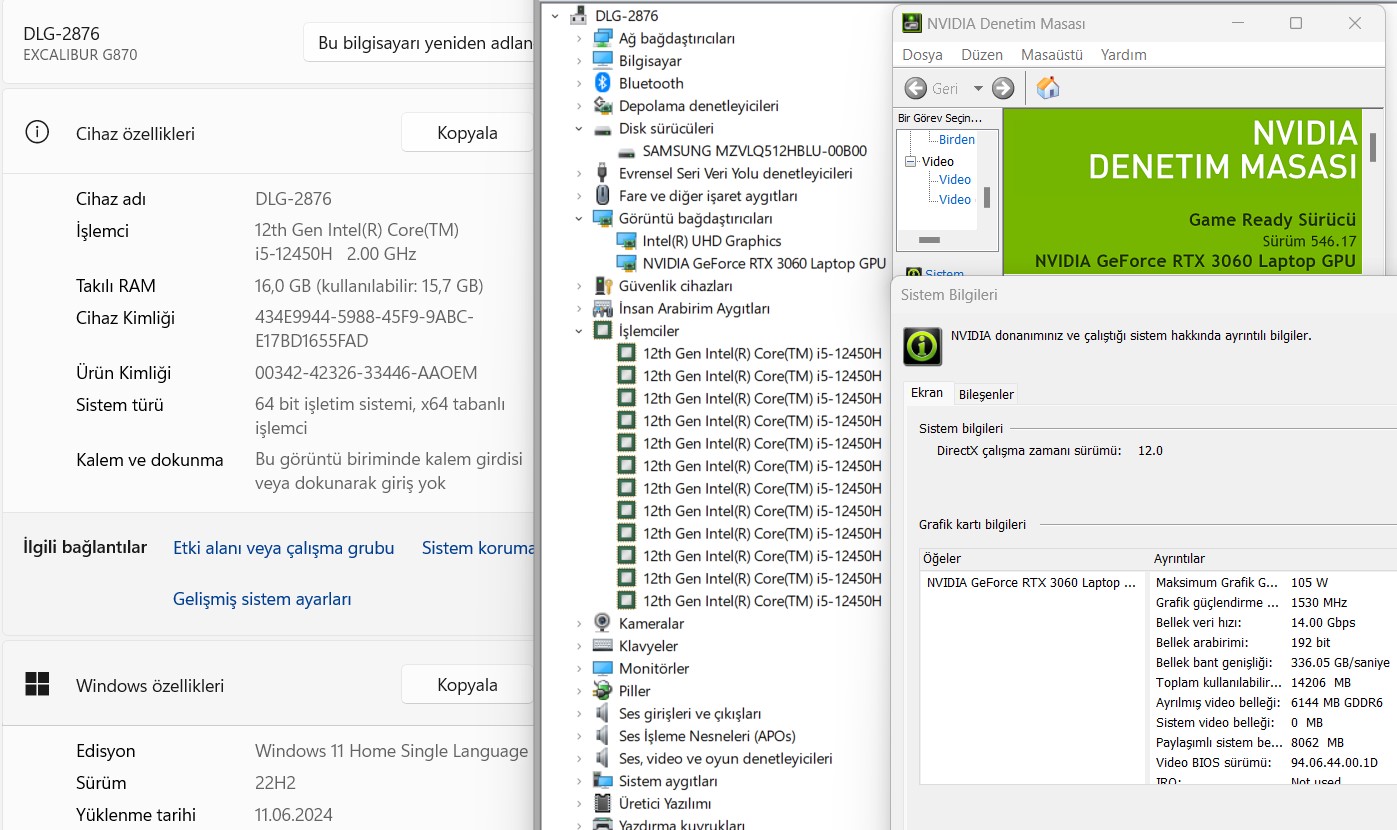Screen dimensions: 1397x830
Task: Click the Ayrıntılar column header
Action: point(1271,559)
